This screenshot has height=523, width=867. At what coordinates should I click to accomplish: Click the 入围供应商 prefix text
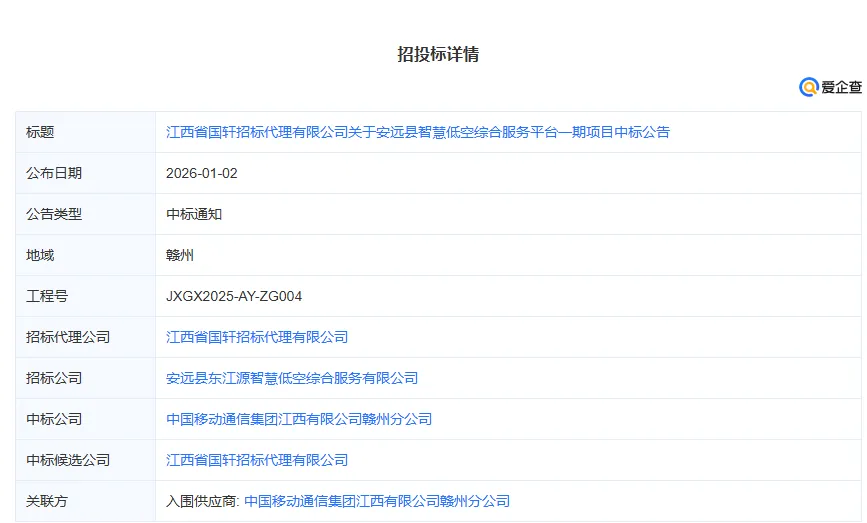coord(203,501)
